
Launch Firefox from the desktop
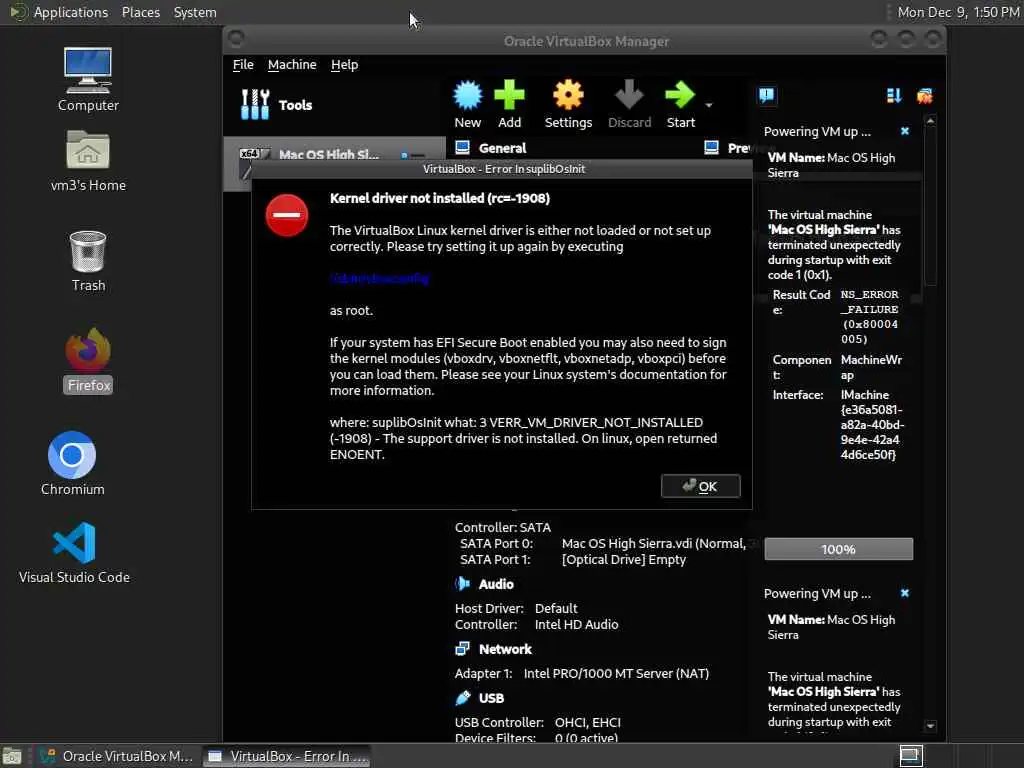(x=88, y=360)
